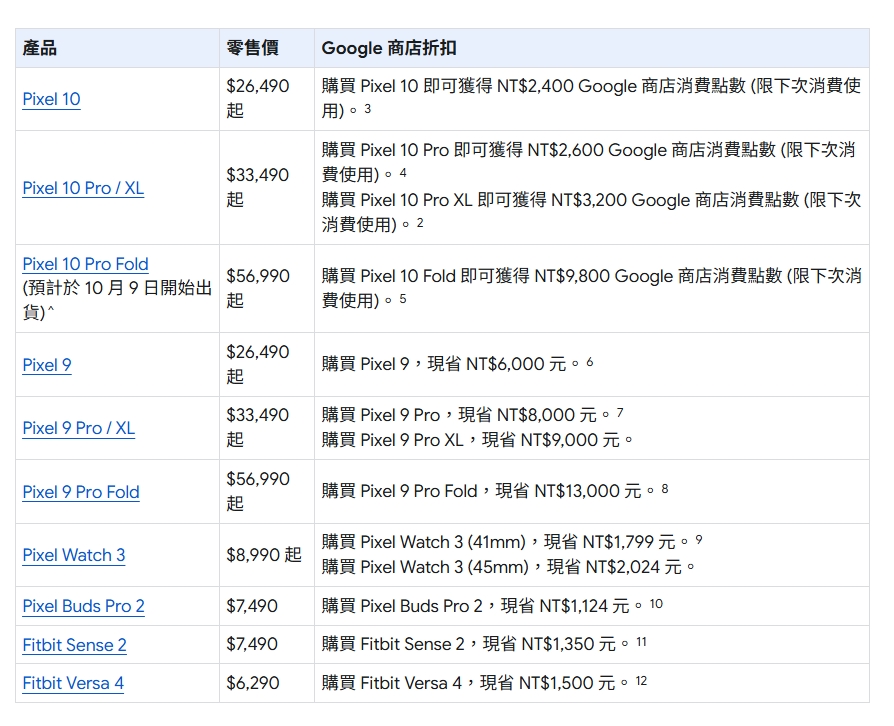Click the $8,990 起 price cell
Image resolution: width=894 pixels, height=726 pixels.
pos(264,555)
